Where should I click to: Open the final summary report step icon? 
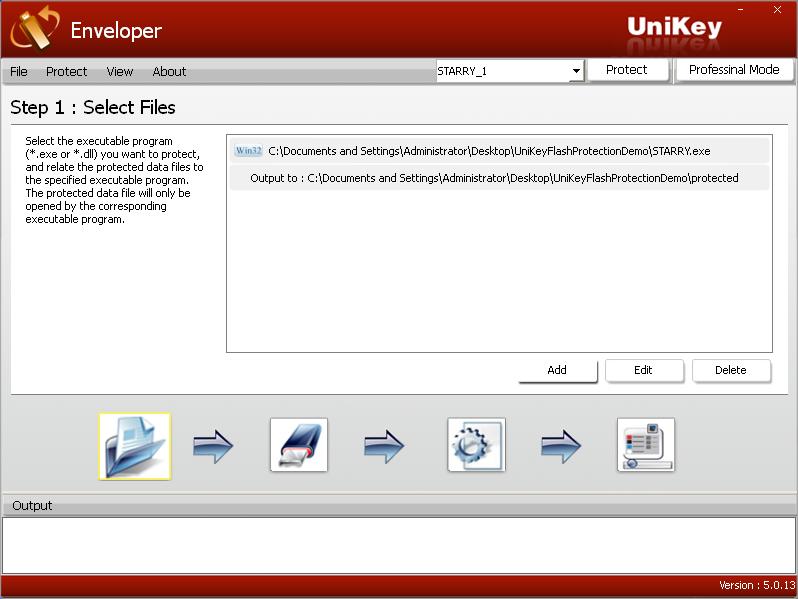point(646,445)
